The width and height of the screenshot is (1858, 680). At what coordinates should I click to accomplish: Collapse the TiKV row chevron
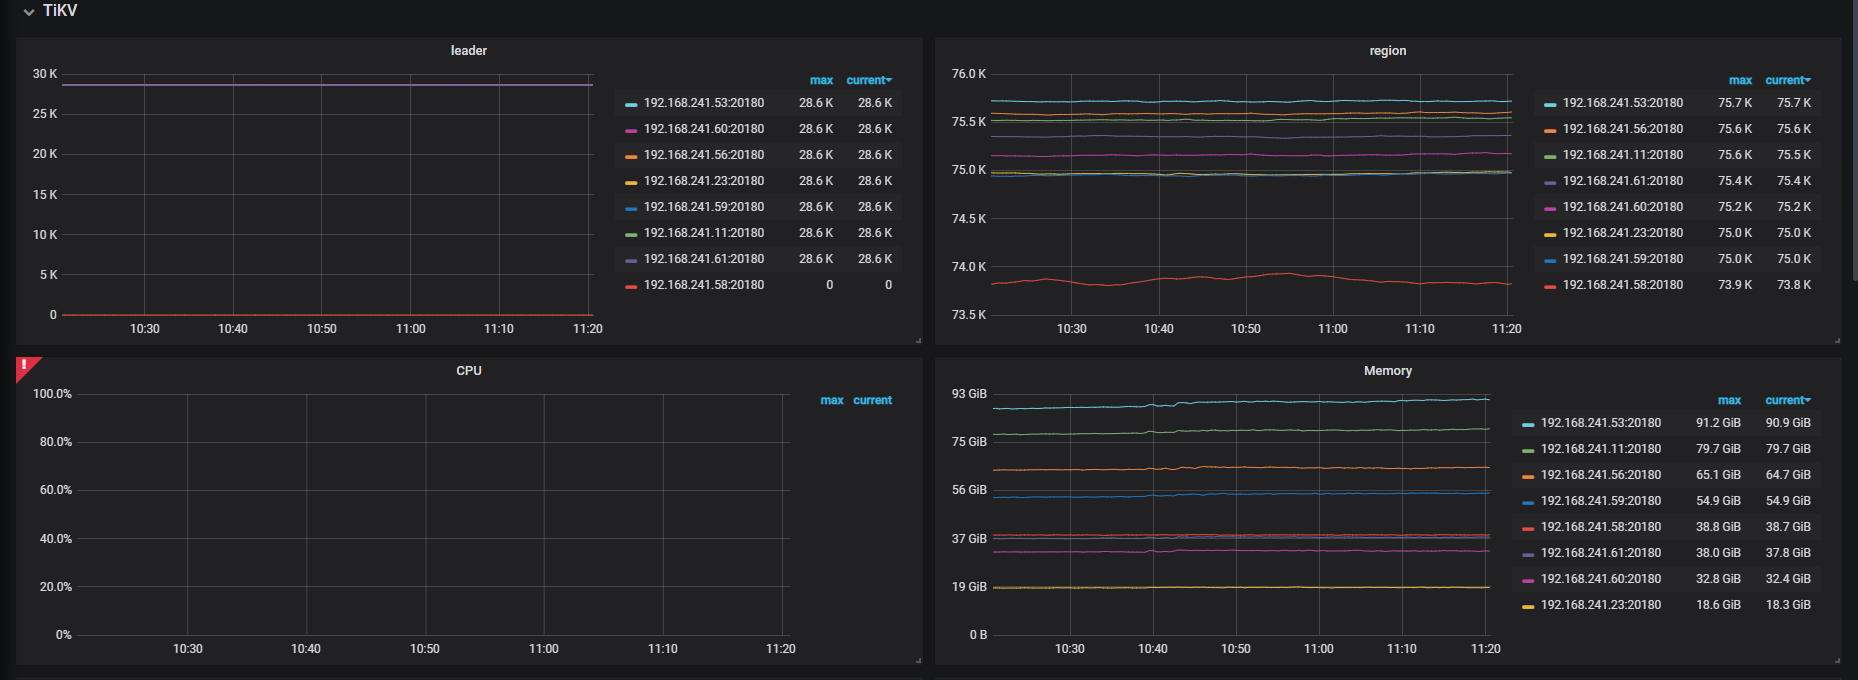(29, 12)
